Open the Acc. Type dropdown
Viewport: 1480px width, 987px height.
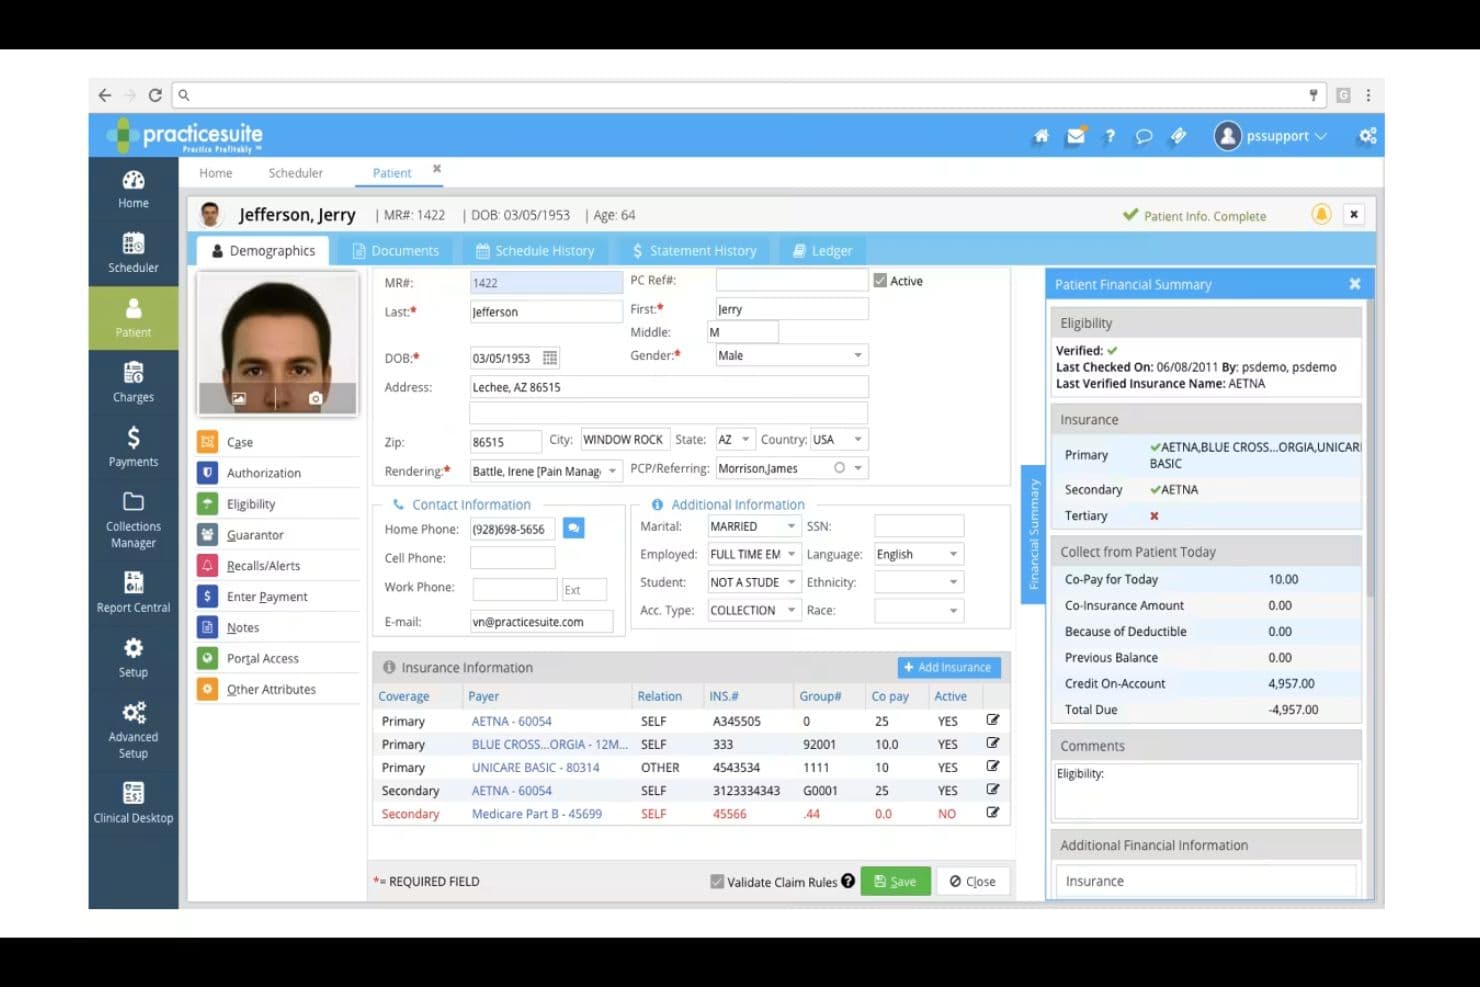pyautogui.click(x=754, y=610)
